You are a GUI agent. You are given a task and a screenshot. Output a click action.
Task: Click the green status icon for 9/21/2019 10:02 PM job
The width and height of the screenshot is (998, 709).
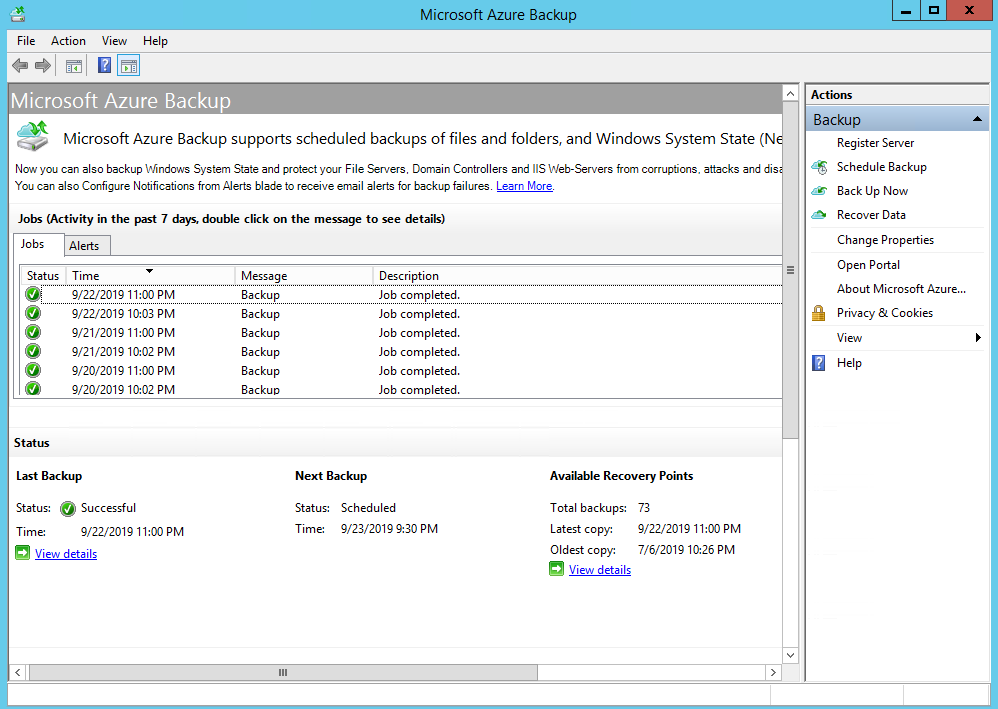click(32, 351)
